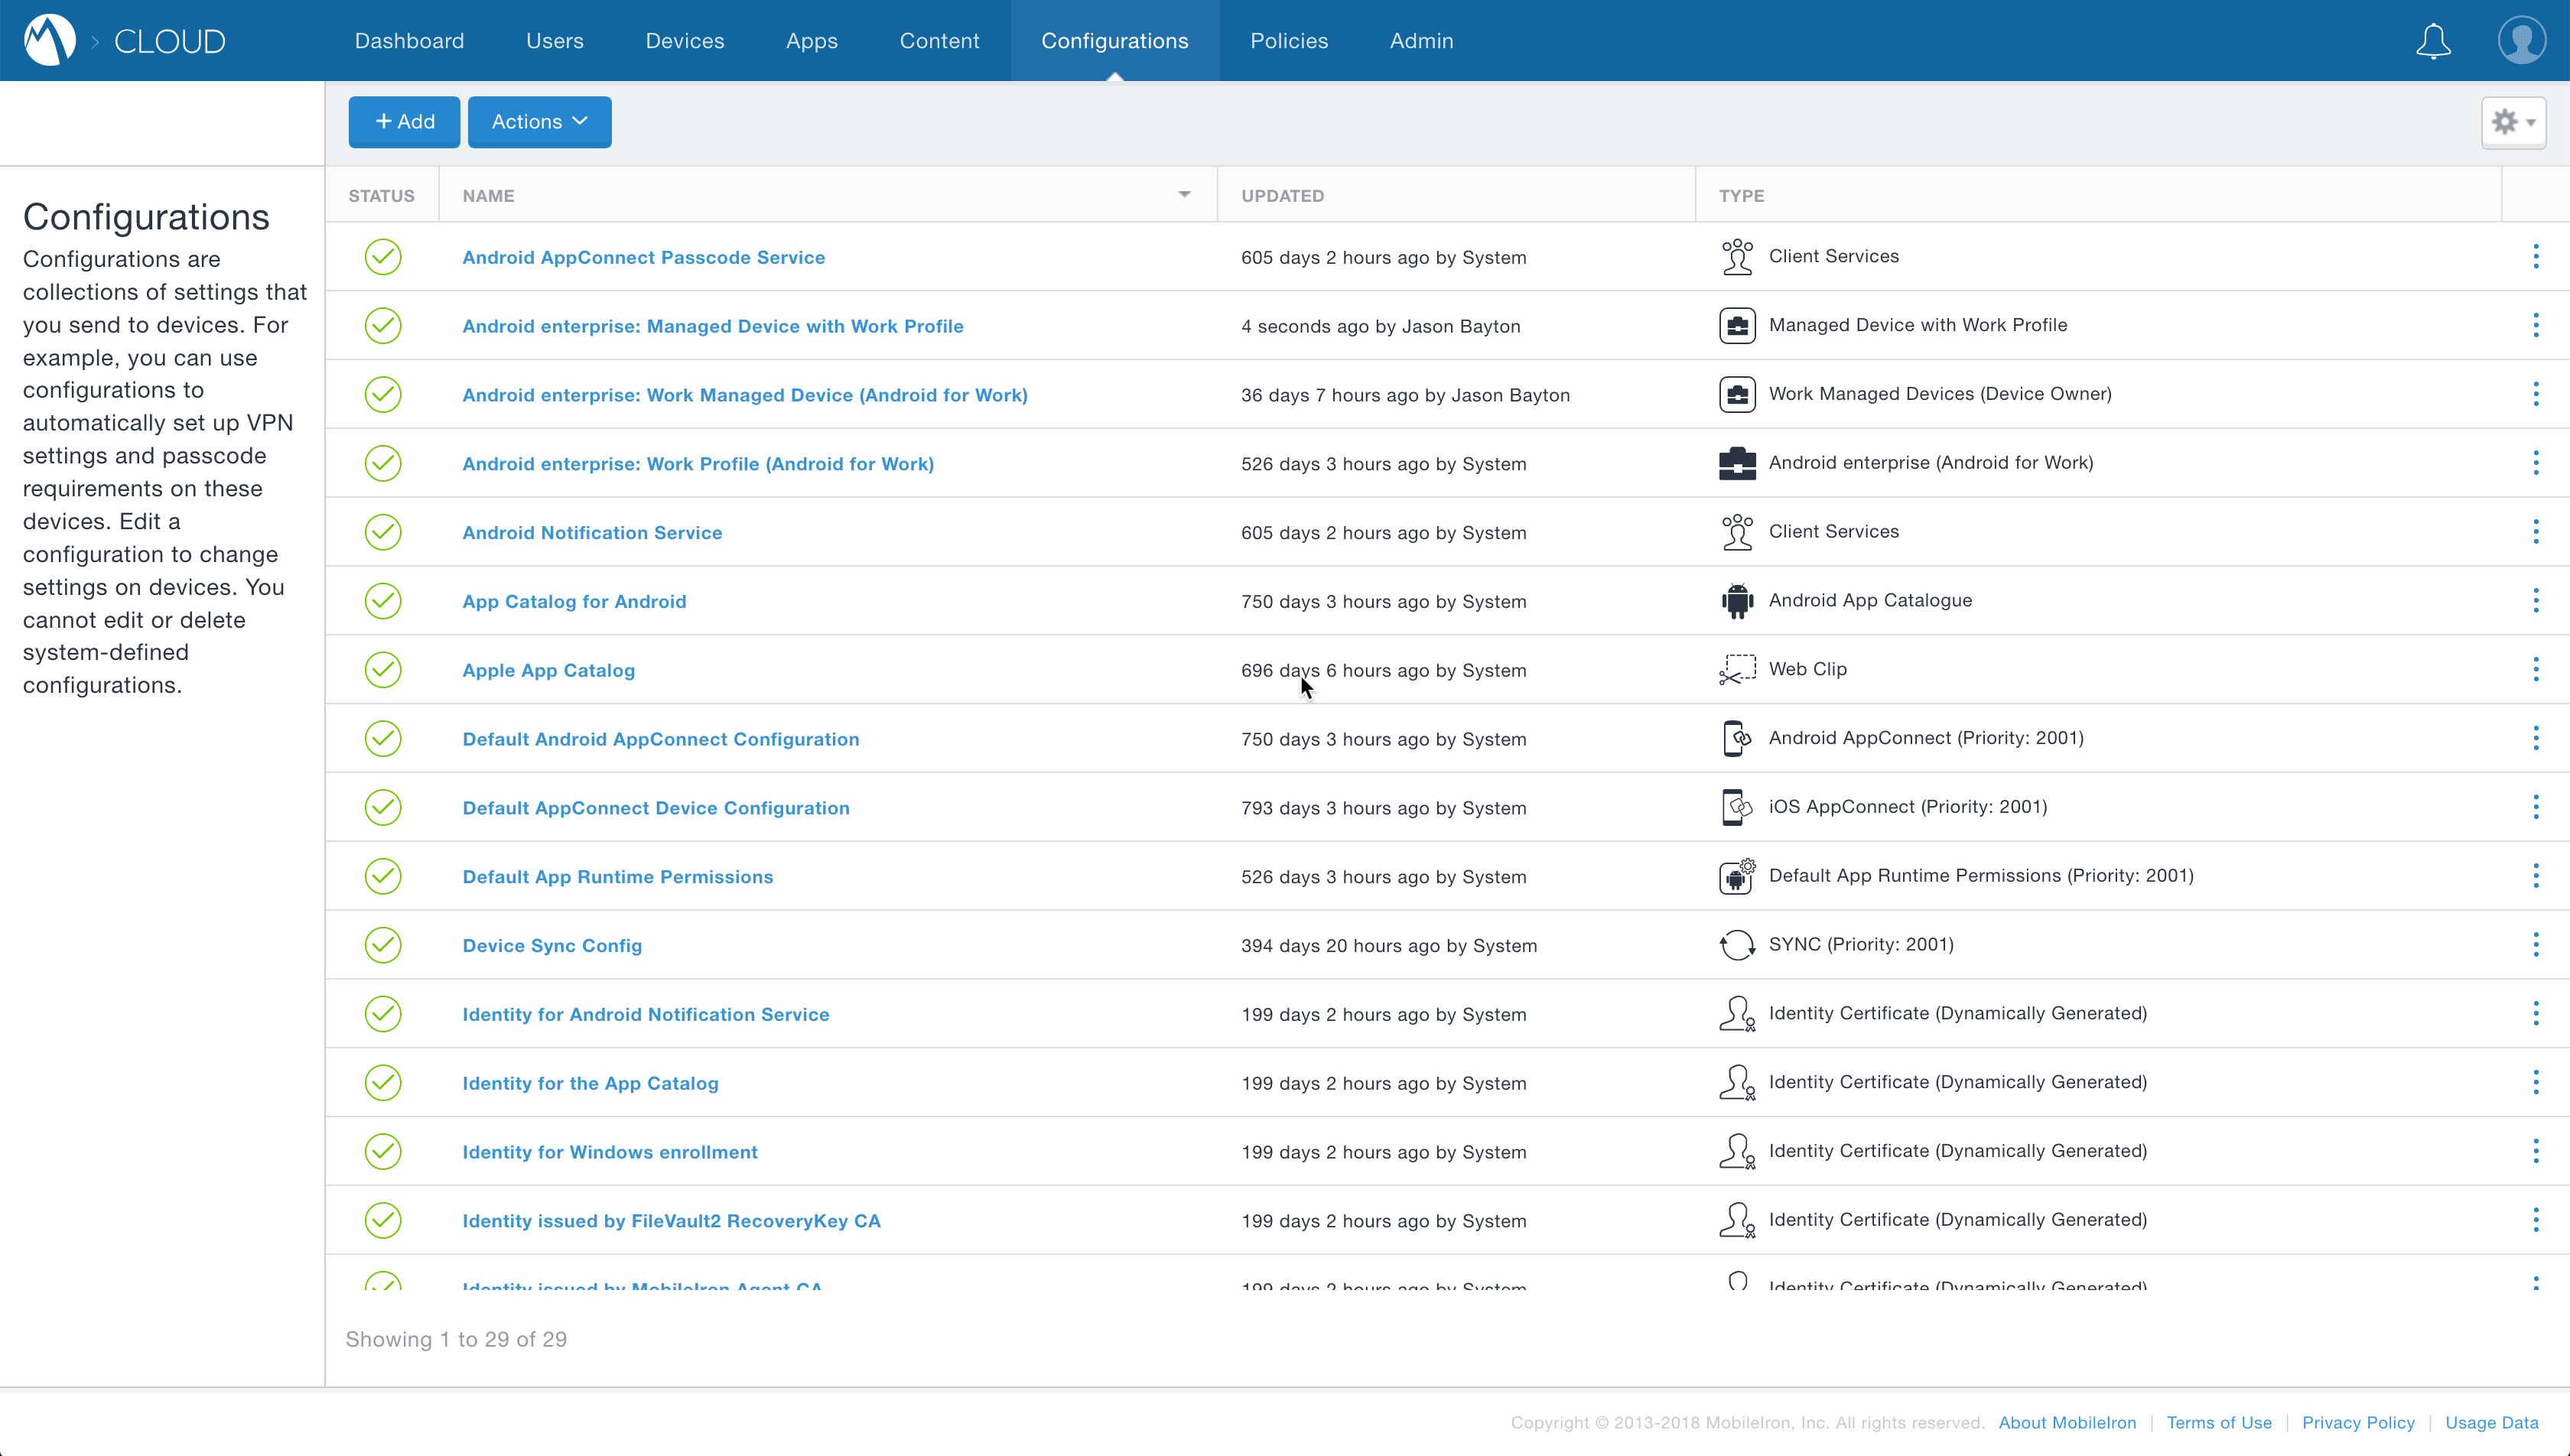Click the sort arrow in the Name column header

pyautogui.click(x=1183, y=193)
